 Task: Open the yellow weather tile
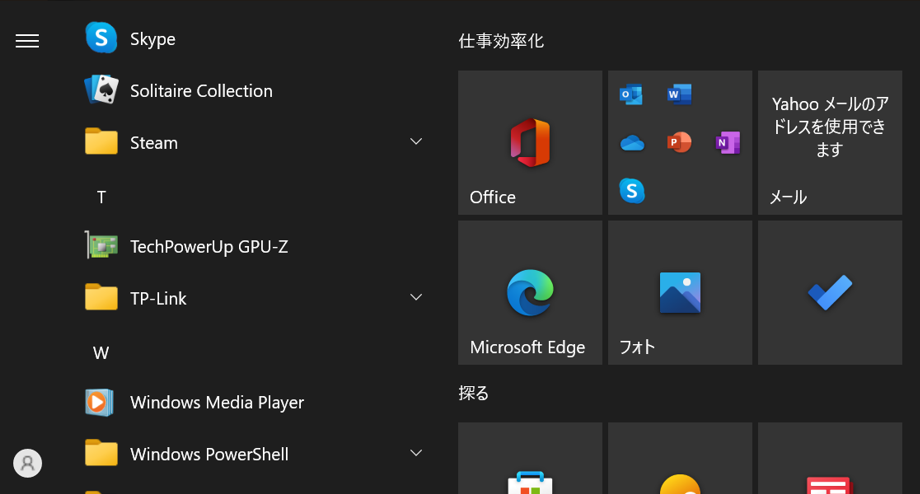[x=680, y=458]
